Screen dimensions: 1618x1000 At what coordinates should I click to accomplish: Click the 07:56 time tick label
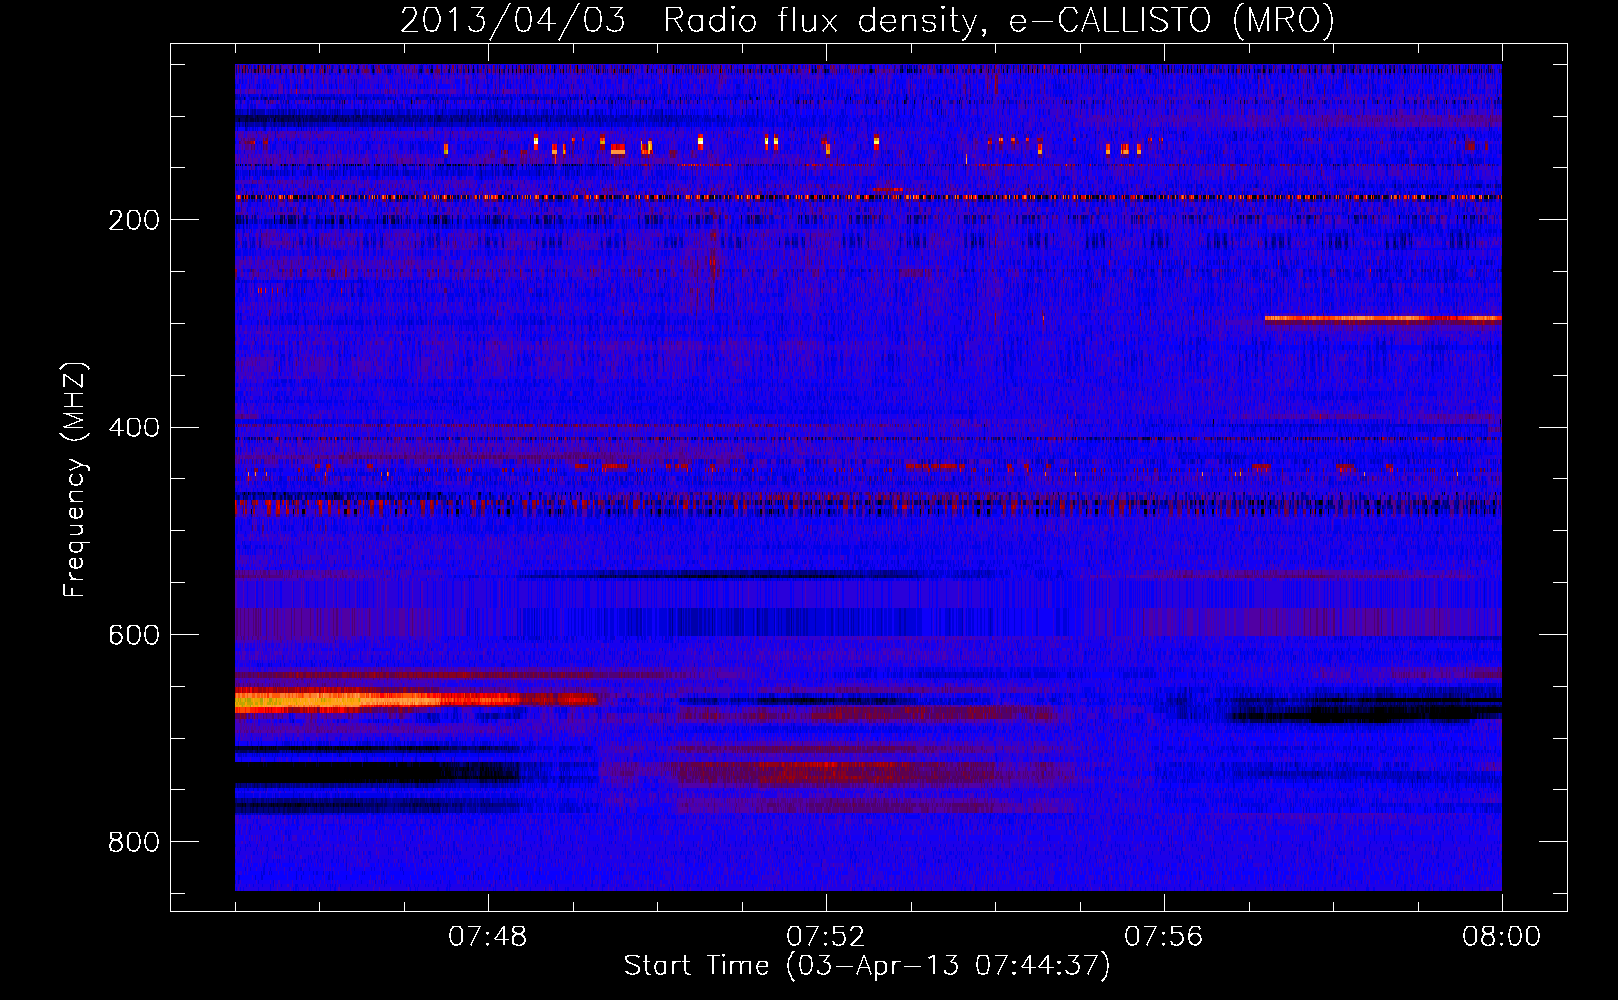coord(1164,937)
